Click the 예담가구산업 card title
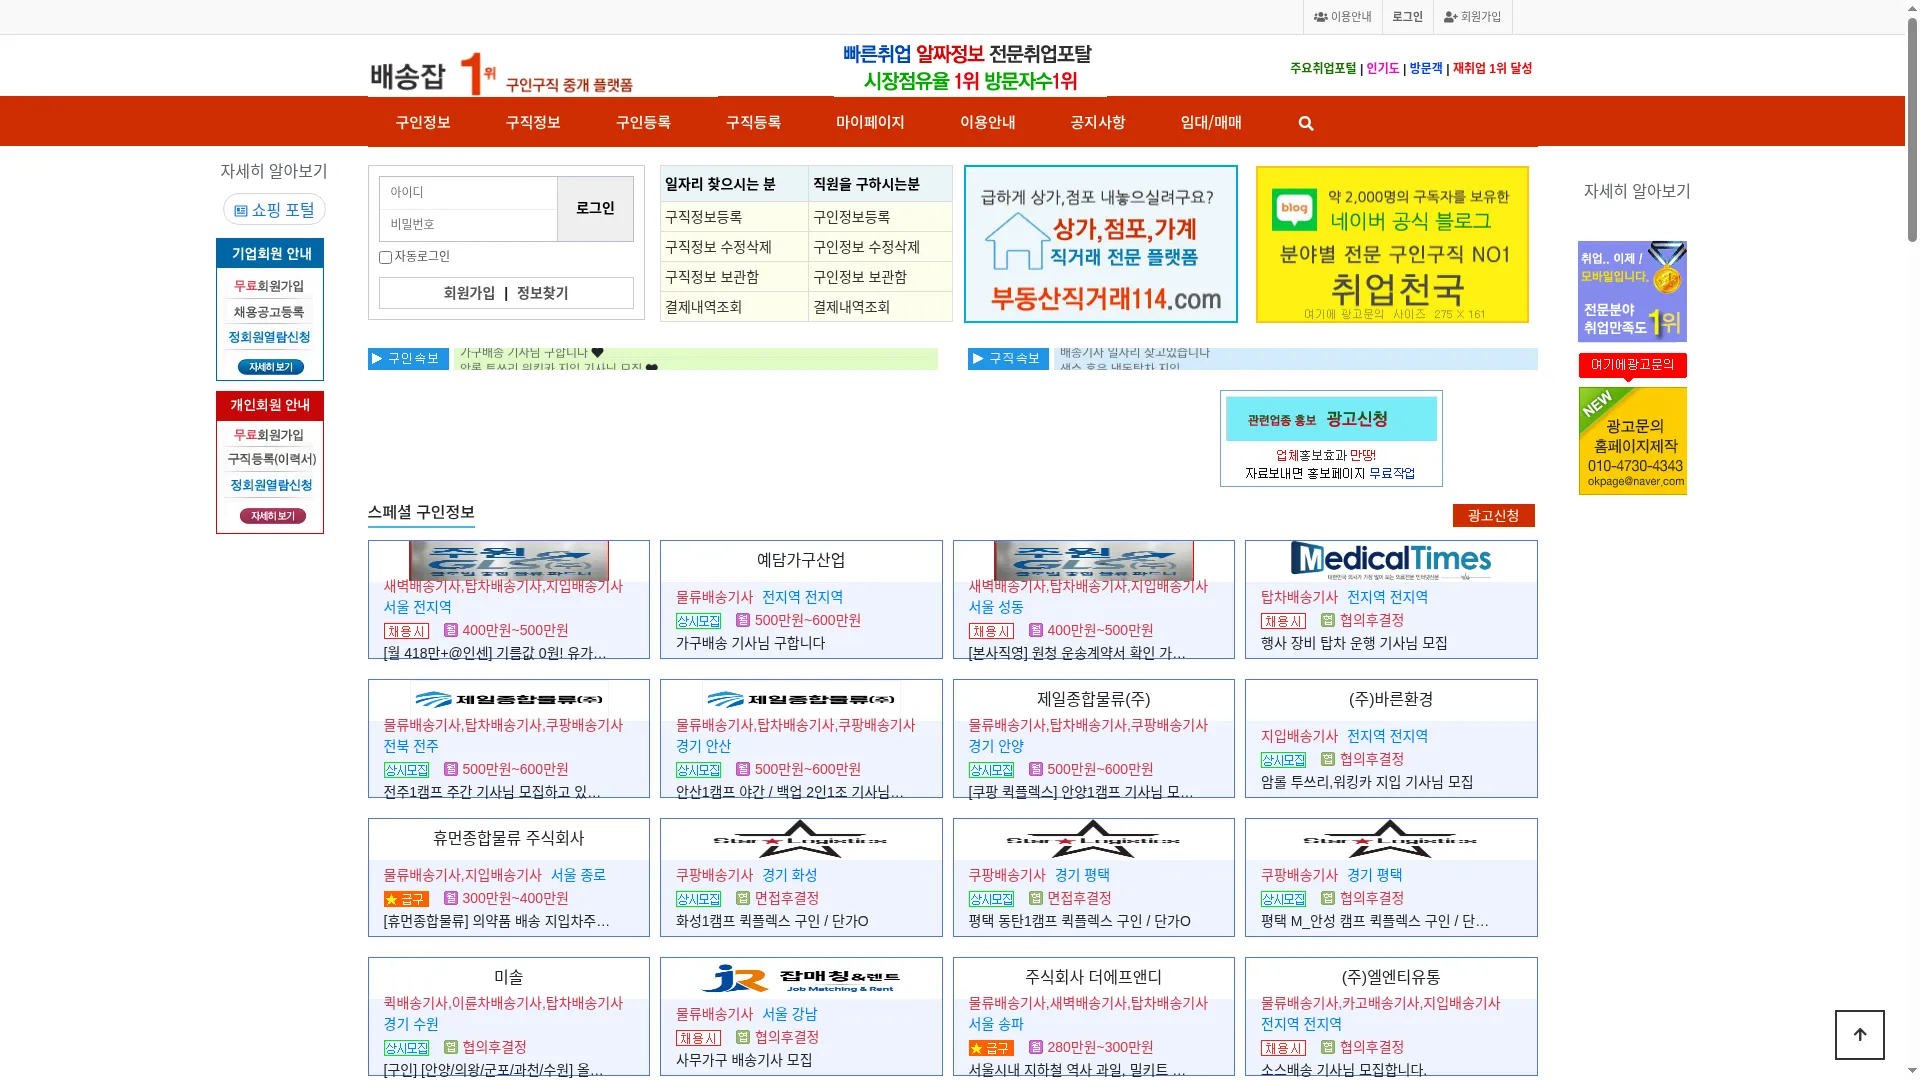Viewport: 1920px width, 1080px height. pyautogui.click(x=801, y=560)
